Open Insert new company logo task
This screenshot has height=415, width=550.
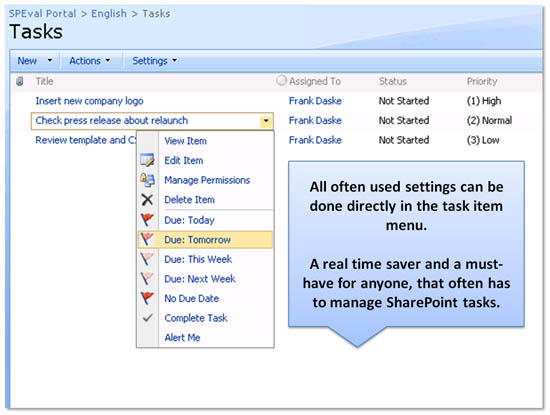pyautogui.click(x=89, y=101)
